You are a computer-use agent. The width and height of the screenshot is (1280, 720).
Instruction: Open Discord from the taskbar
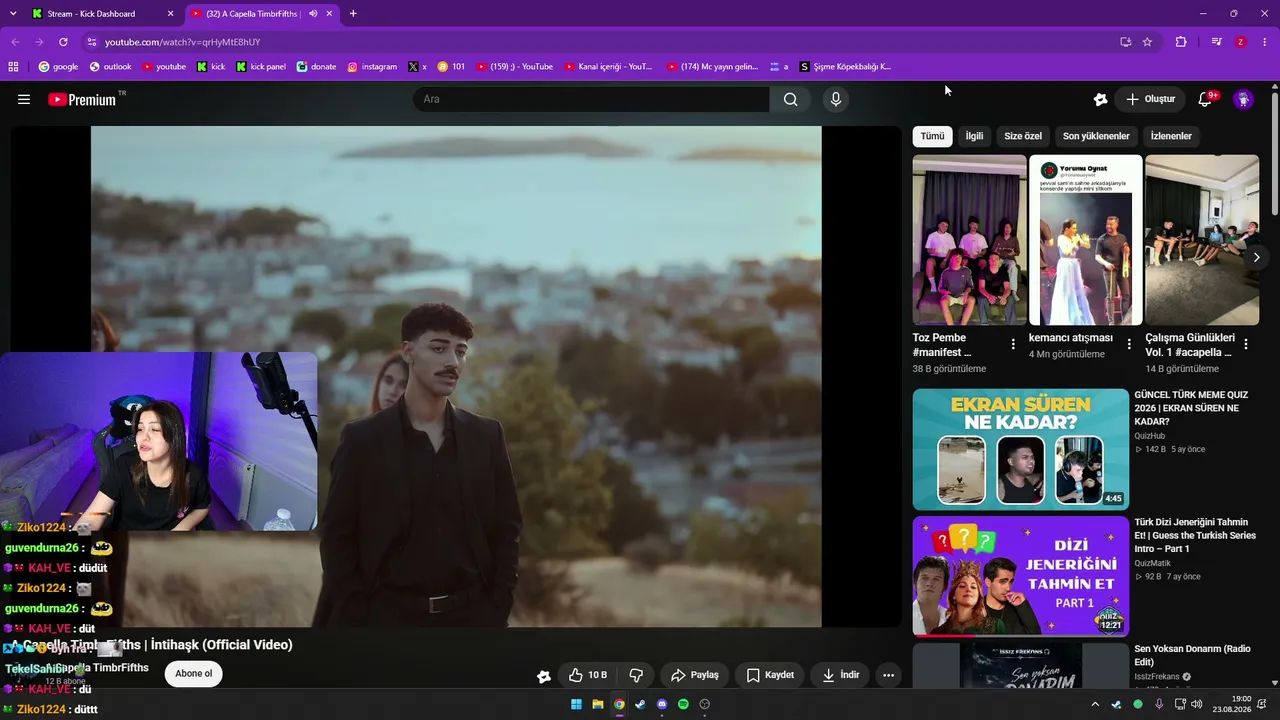click(x=661, y=704)
